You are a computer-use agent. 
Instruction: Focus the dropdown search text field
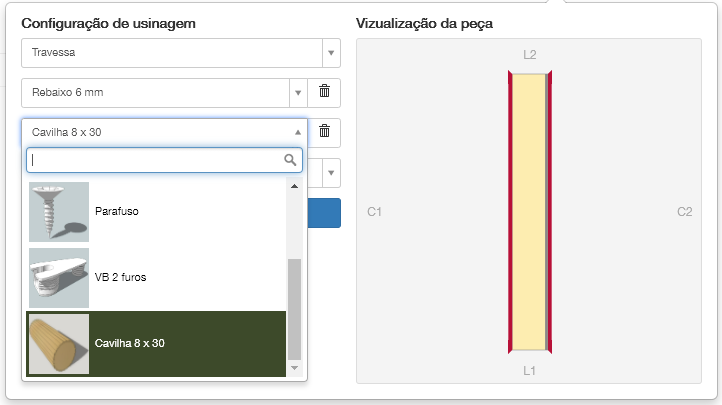point(155,160)
